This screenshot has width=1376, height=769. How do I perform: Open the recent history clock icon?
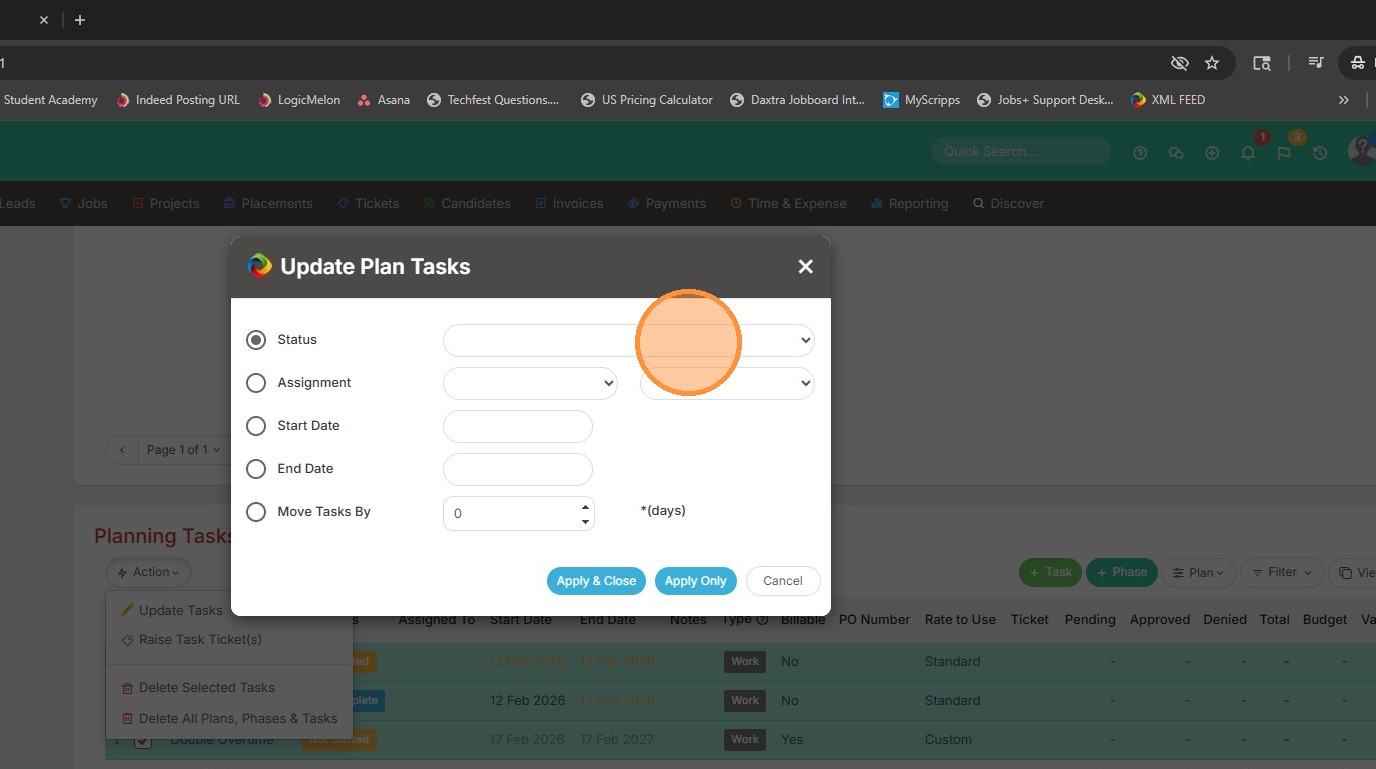pos(1320,153)
